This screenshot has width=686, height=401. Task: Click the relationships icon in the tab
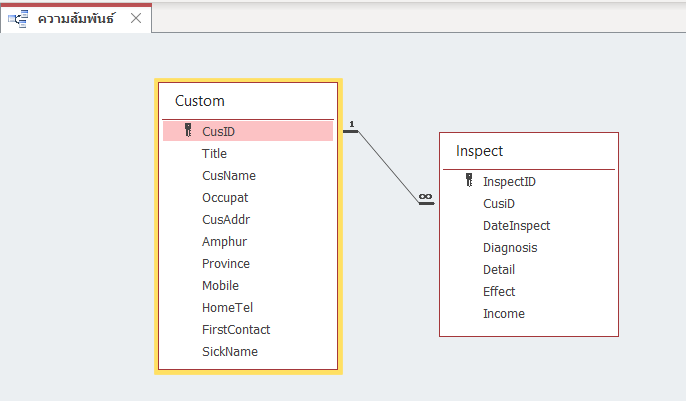coord(17,18)
